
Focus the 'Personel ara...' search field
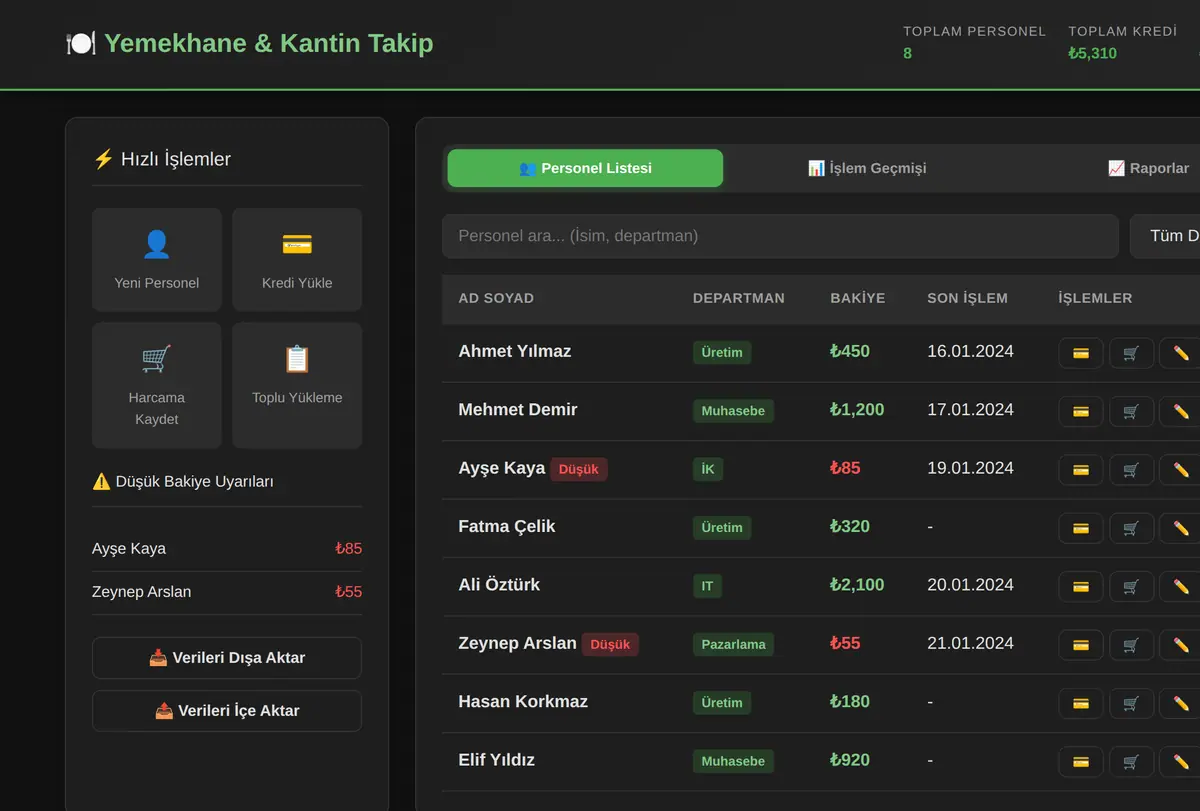click(780, 236)
